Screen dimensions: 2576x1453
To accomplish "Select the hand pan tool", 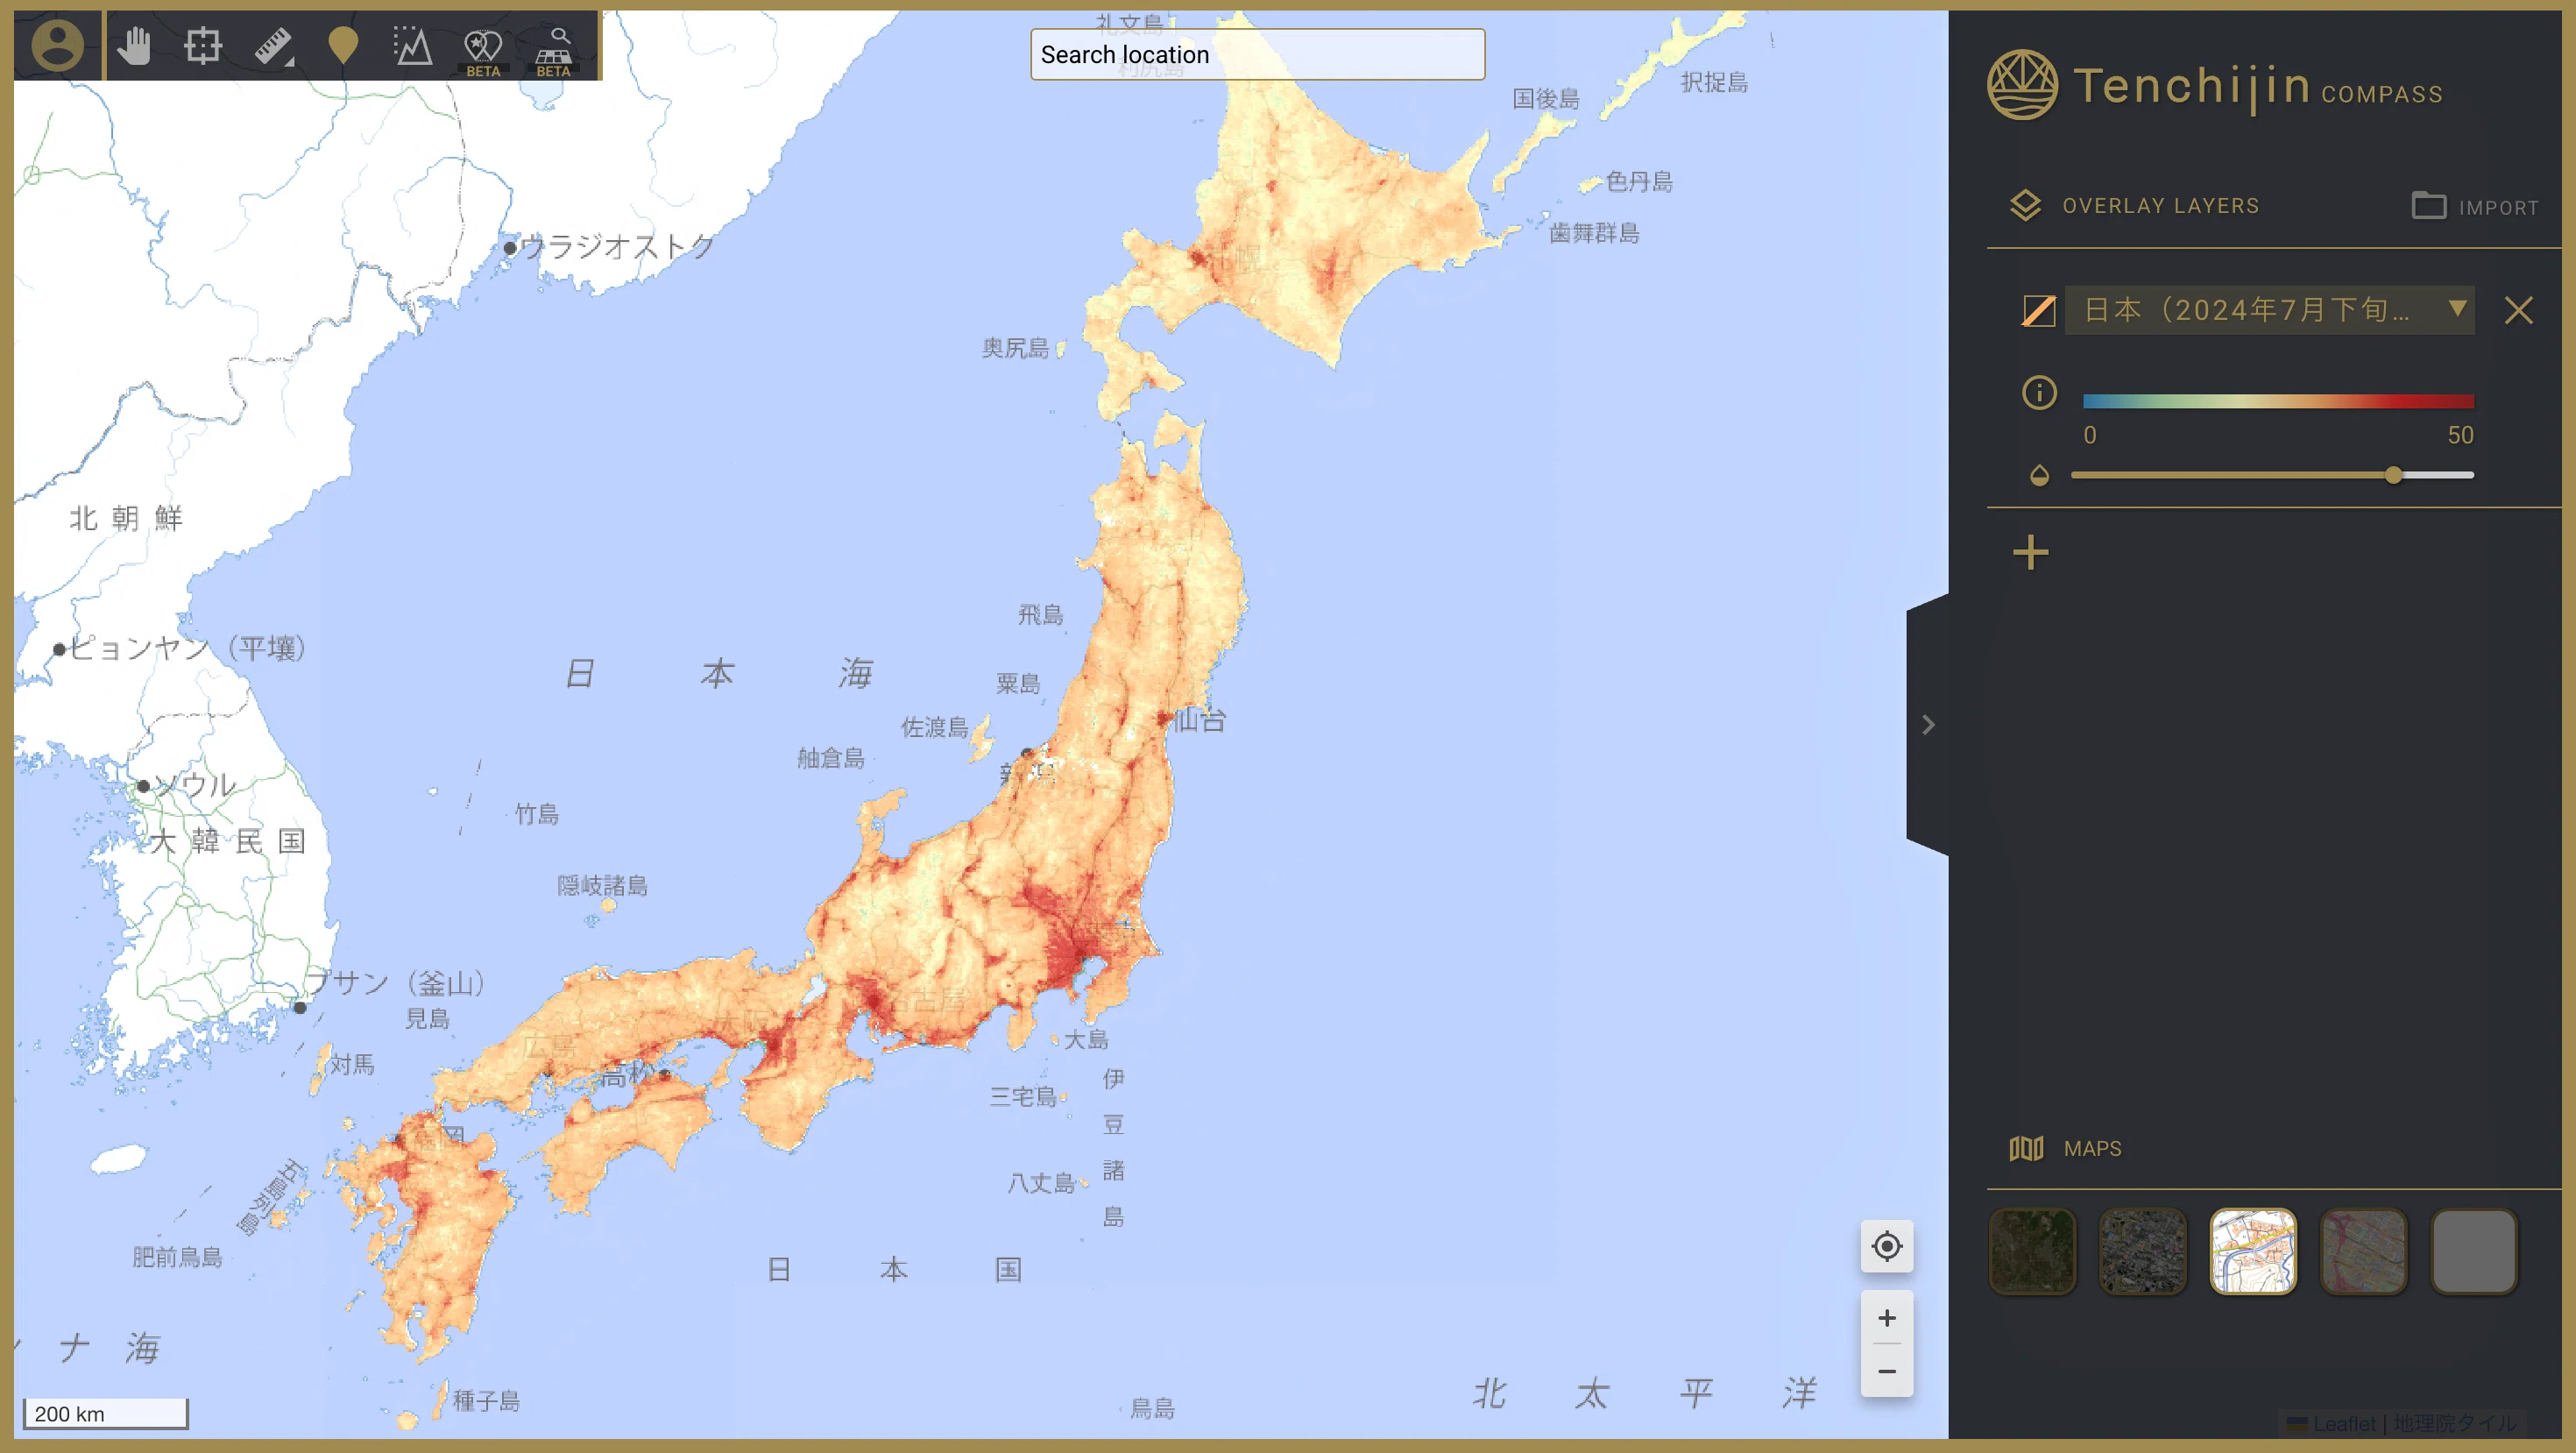I will [x=134, y=46].
